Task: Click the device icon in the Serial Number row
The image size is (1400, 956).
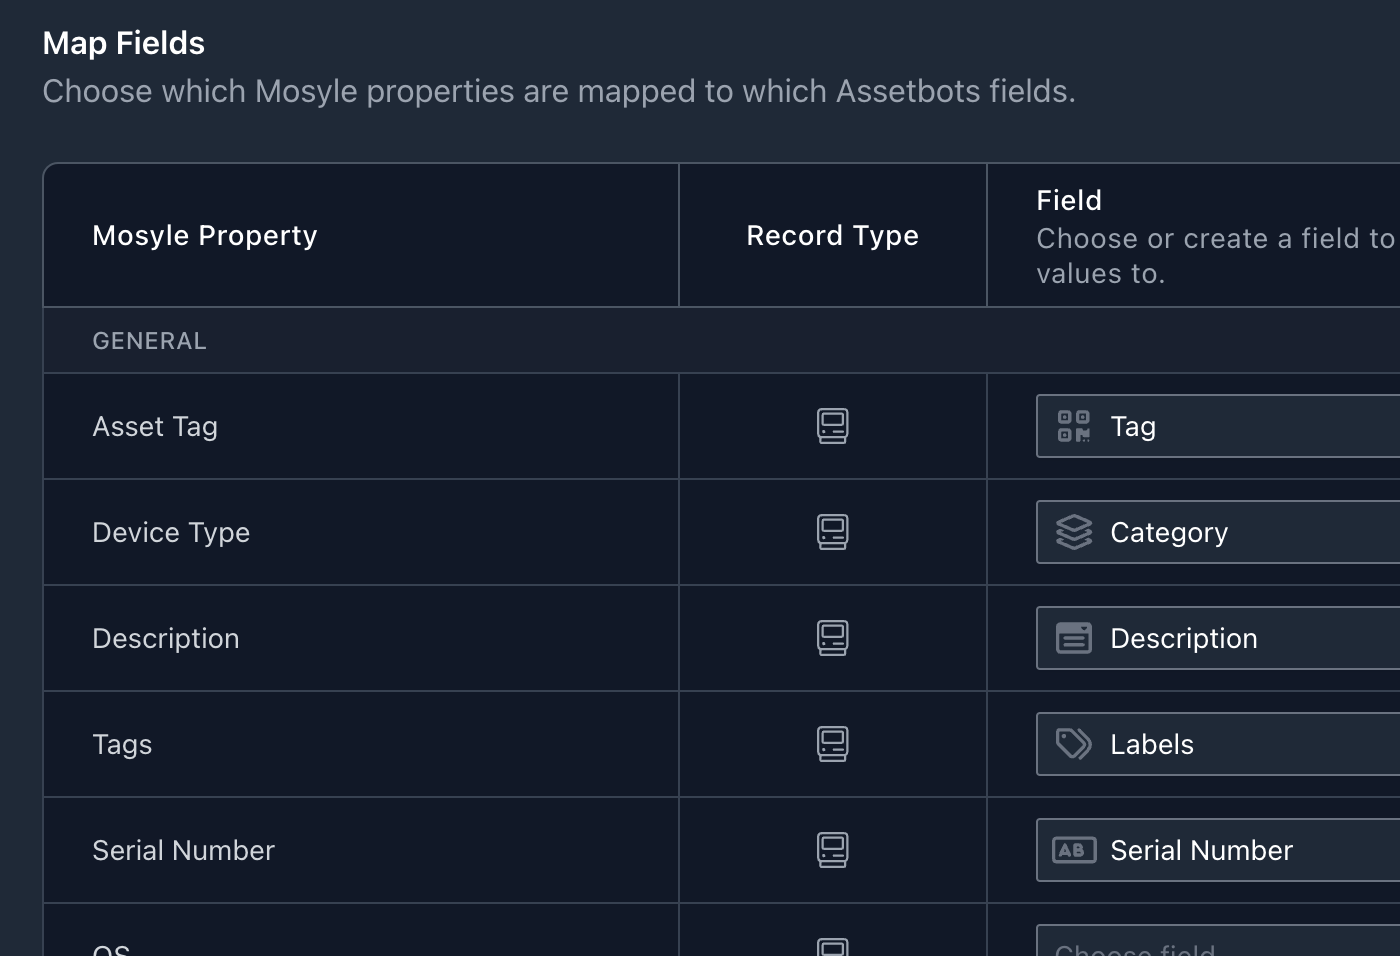Action: point(833,850)
